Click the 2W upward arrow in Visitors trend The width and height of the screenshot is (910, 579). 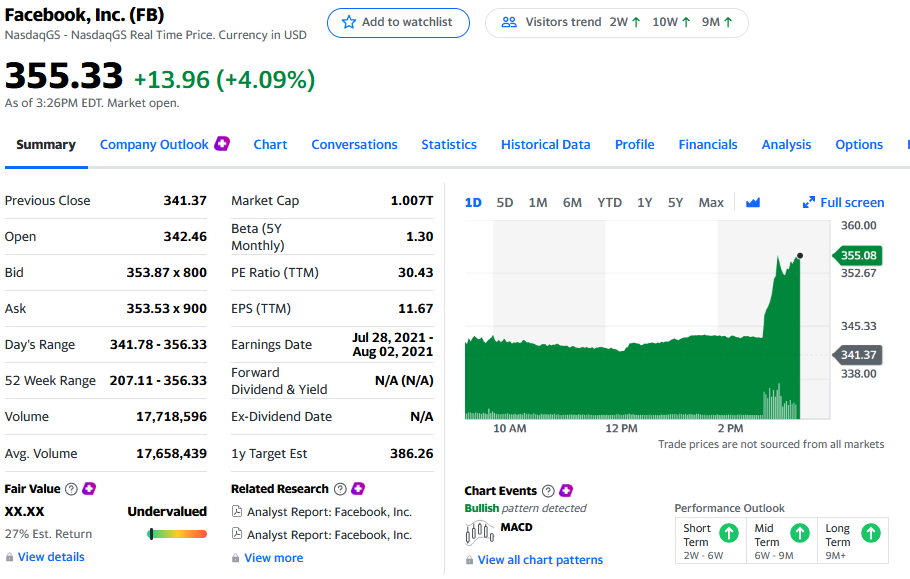pos(636,22)
